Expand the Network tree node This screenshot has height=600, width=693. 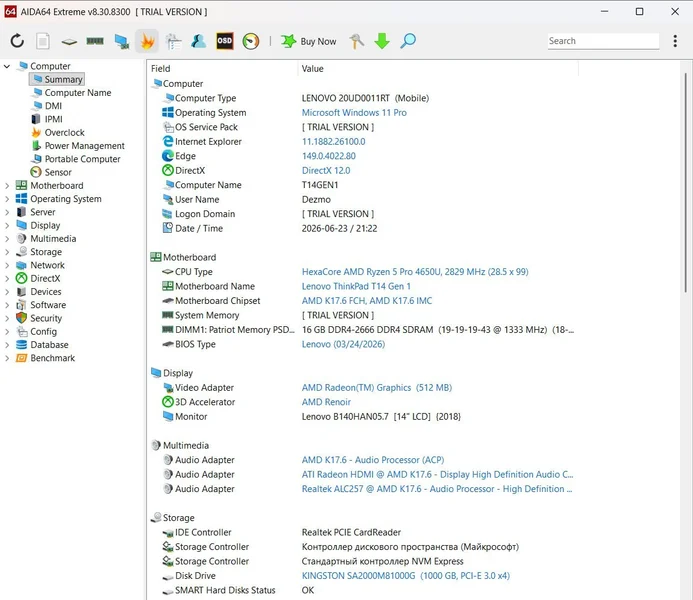[x=7, y=266]
